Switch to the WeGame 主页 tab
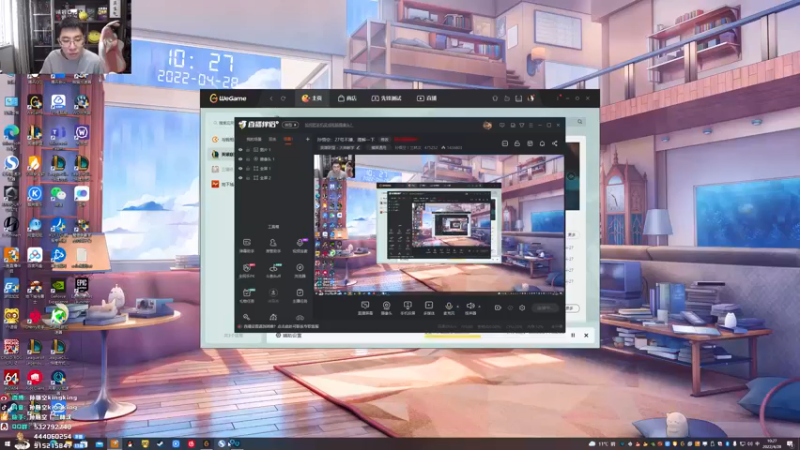Viewport: 800px width, 450px height. pyautogui.click(x=312, y=98)
